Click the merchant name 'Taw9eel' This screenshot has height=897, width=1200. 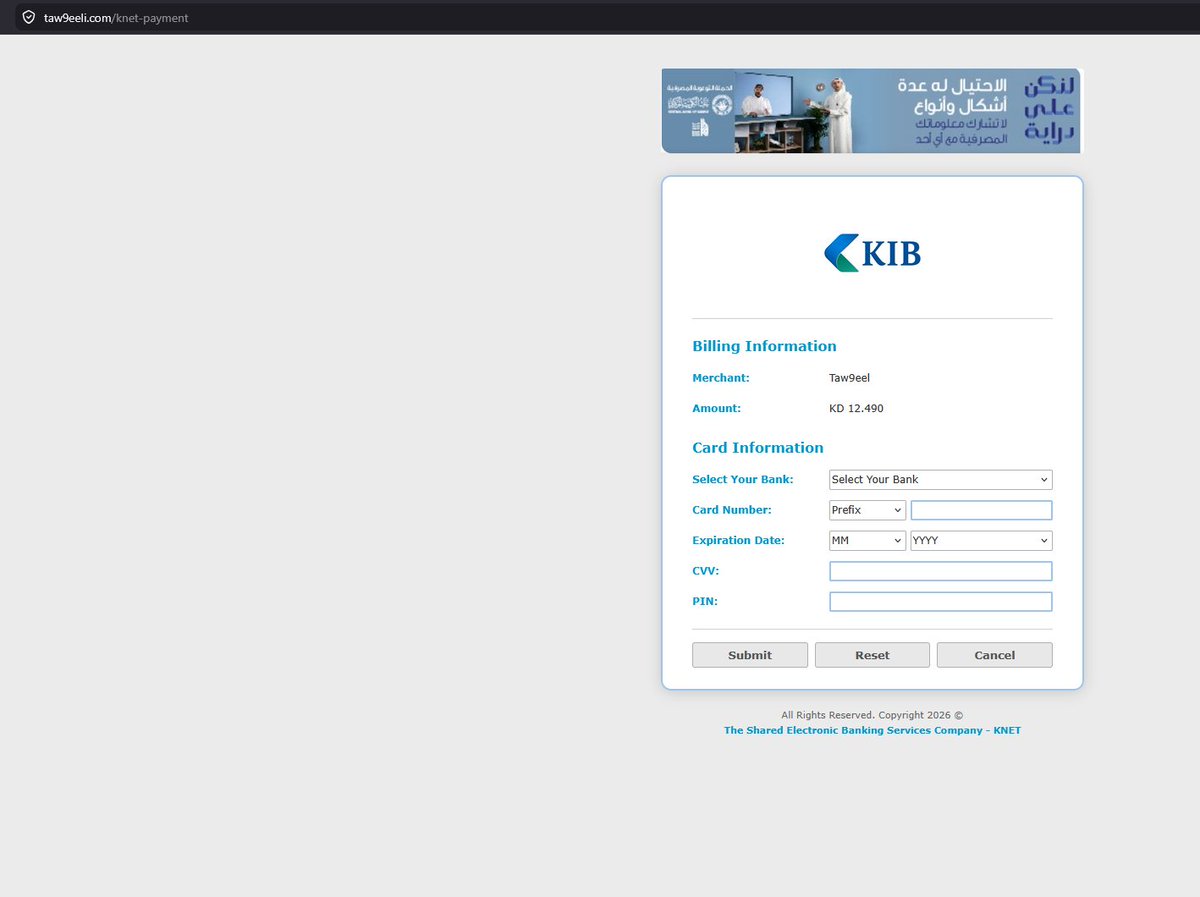(849, 378)
